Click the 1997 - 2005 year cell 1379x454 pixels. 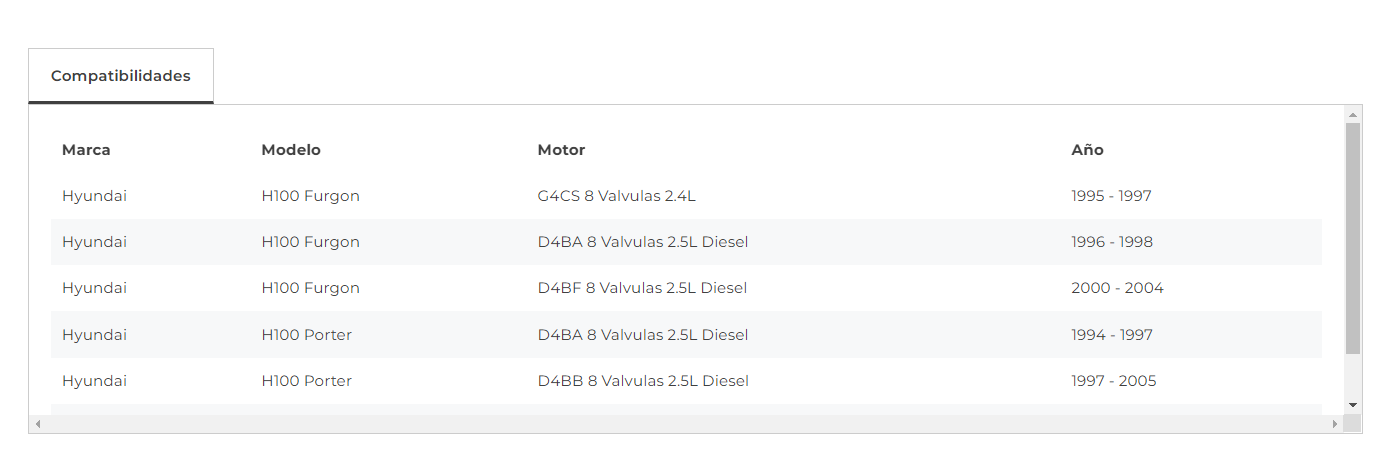coord(1113,381)
